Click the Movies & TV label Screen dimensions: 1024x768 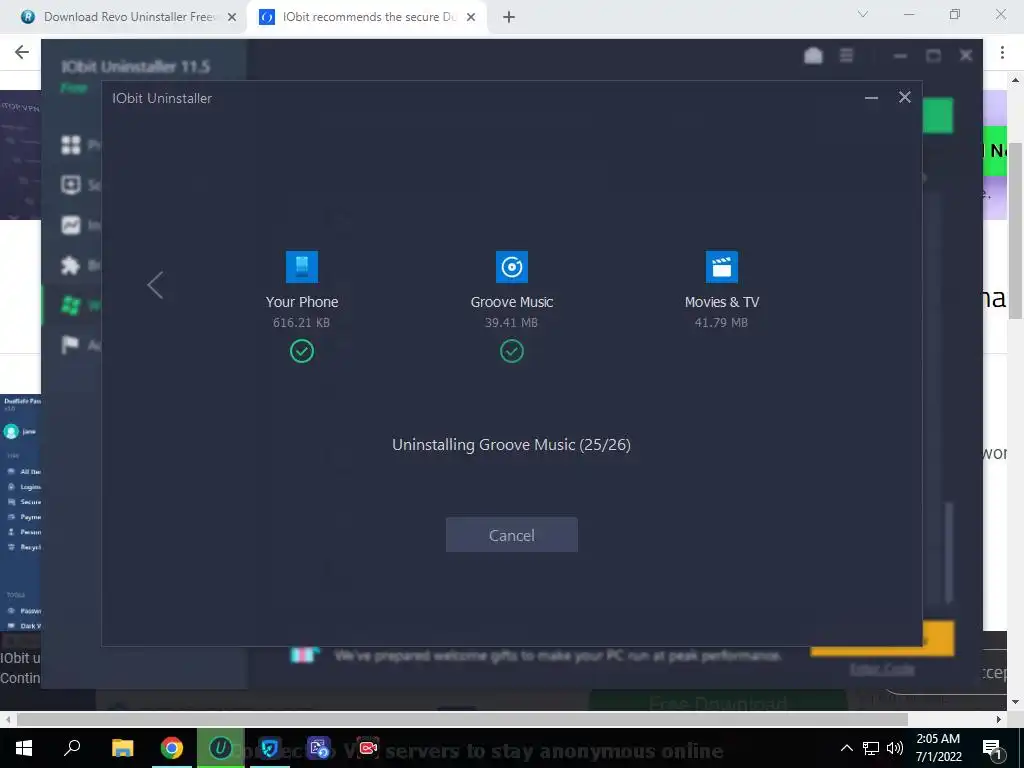point(722,302)
